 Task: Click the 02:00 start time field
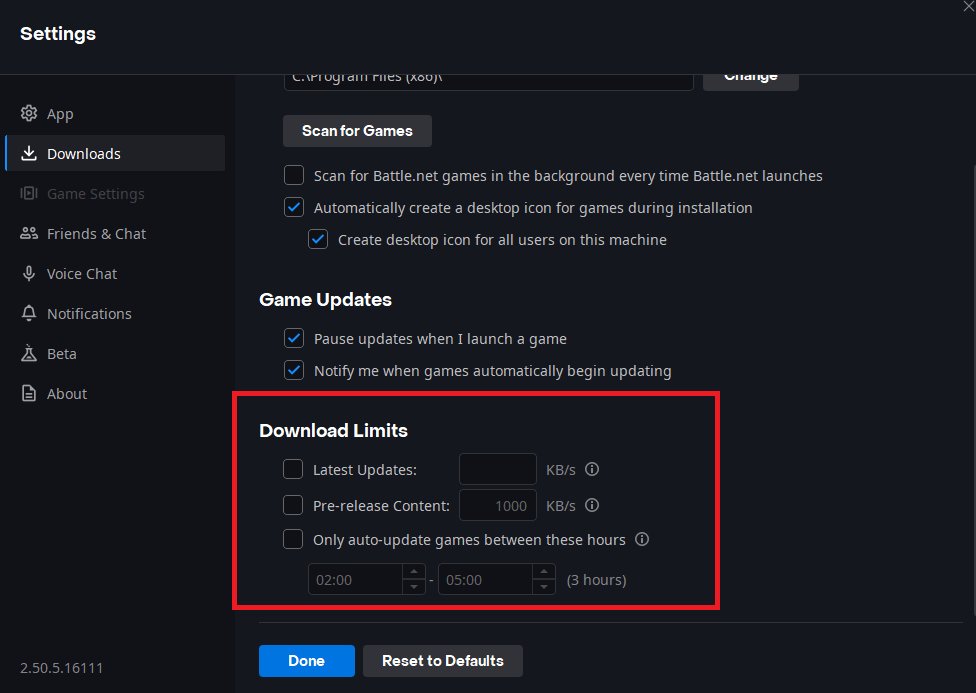355,579
